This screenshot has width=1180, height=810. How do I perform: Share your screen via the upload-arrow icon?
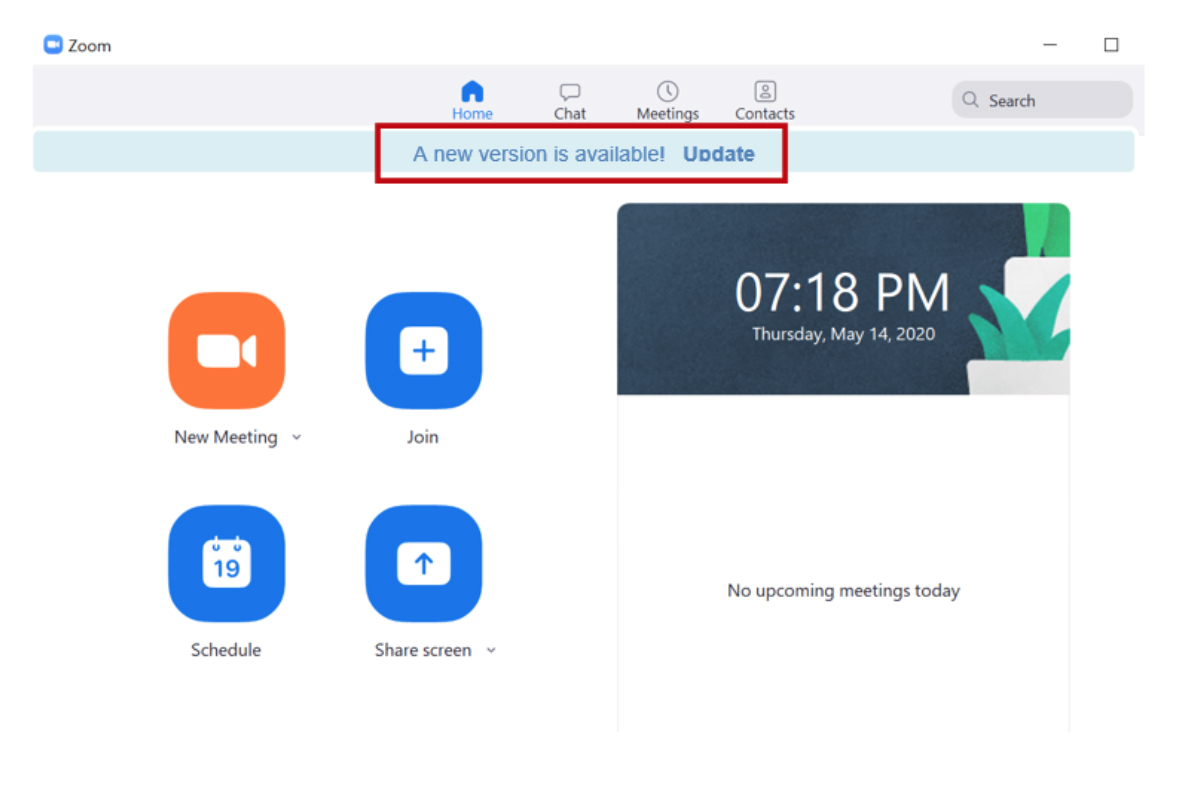tap(423, 564)
